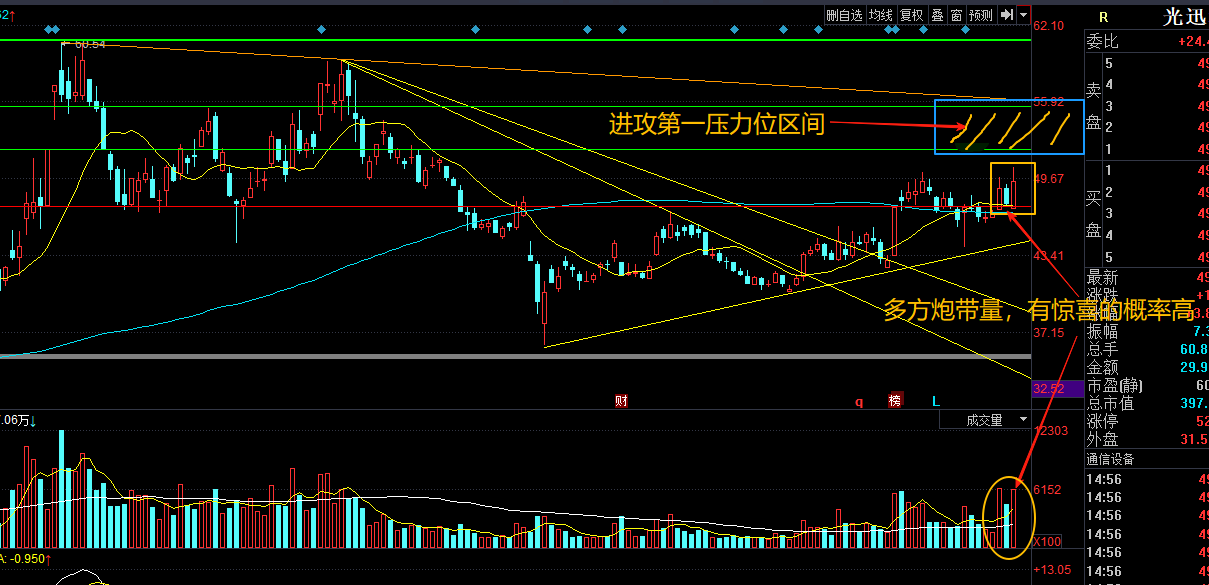Viewport: 1209px width, 585px height.
Task: Click the yellow R marker beside 光迅
Action: (x=1103, y=17)
